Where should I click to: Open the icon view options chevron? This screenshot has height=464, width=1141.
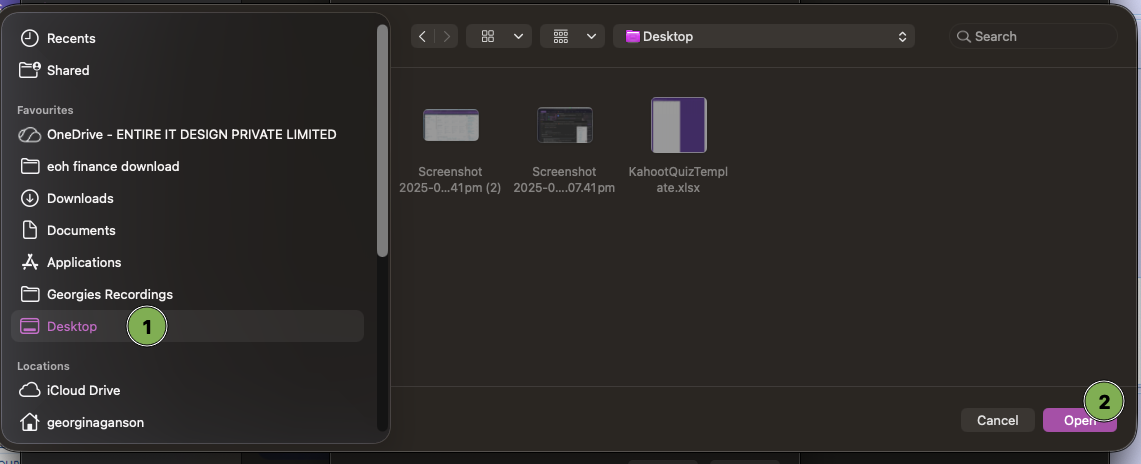click(x=517, y=36)
